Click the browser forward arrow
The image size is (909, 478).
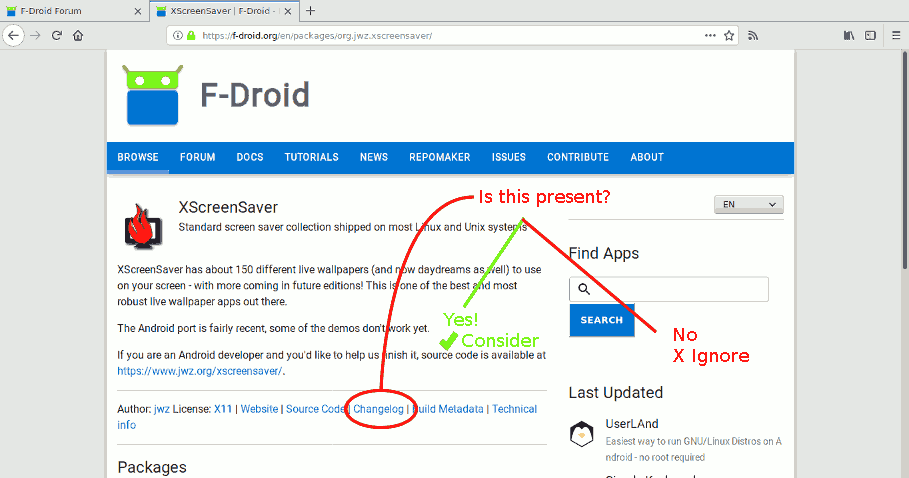[35, 35]
